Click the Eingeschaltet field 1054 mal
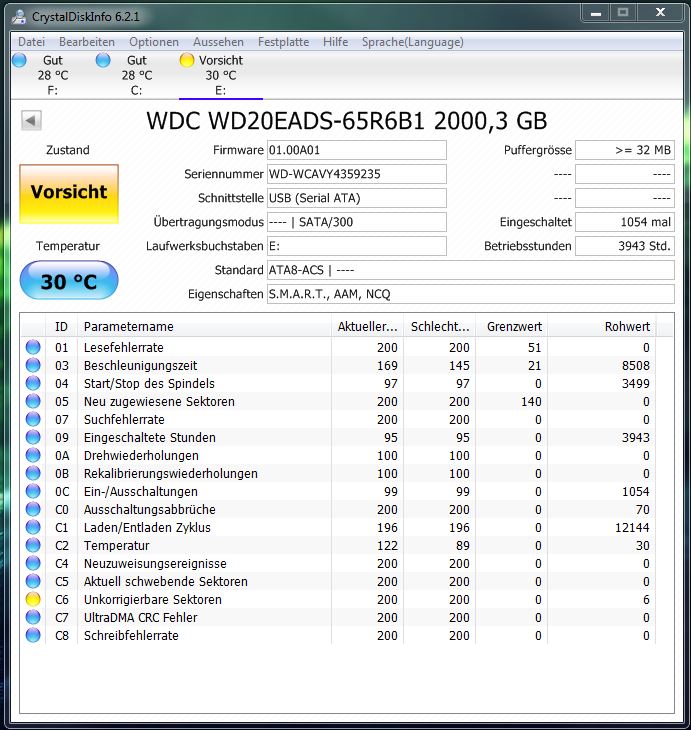691x730 pixels. click(x=625, y=222)
